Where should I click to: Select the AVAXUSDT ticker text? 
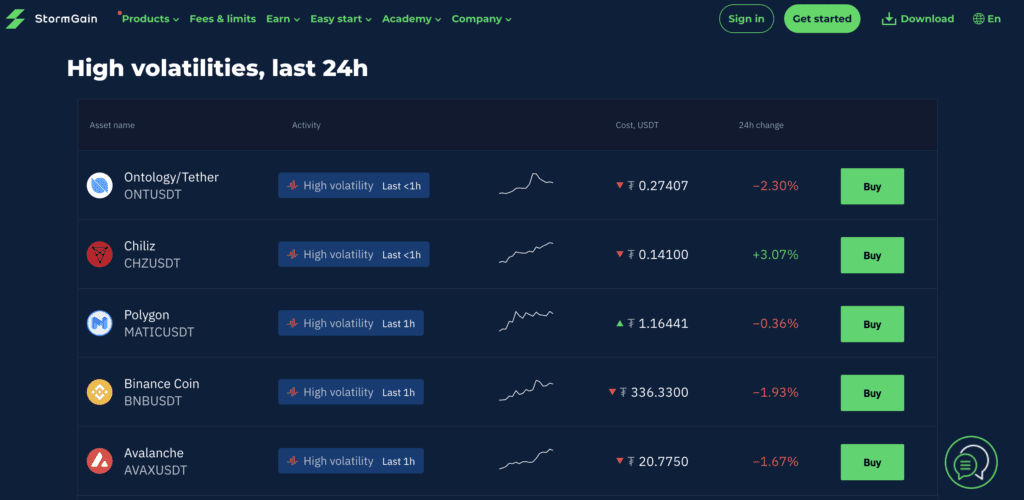pyautogui.click(x=155, y=470)
